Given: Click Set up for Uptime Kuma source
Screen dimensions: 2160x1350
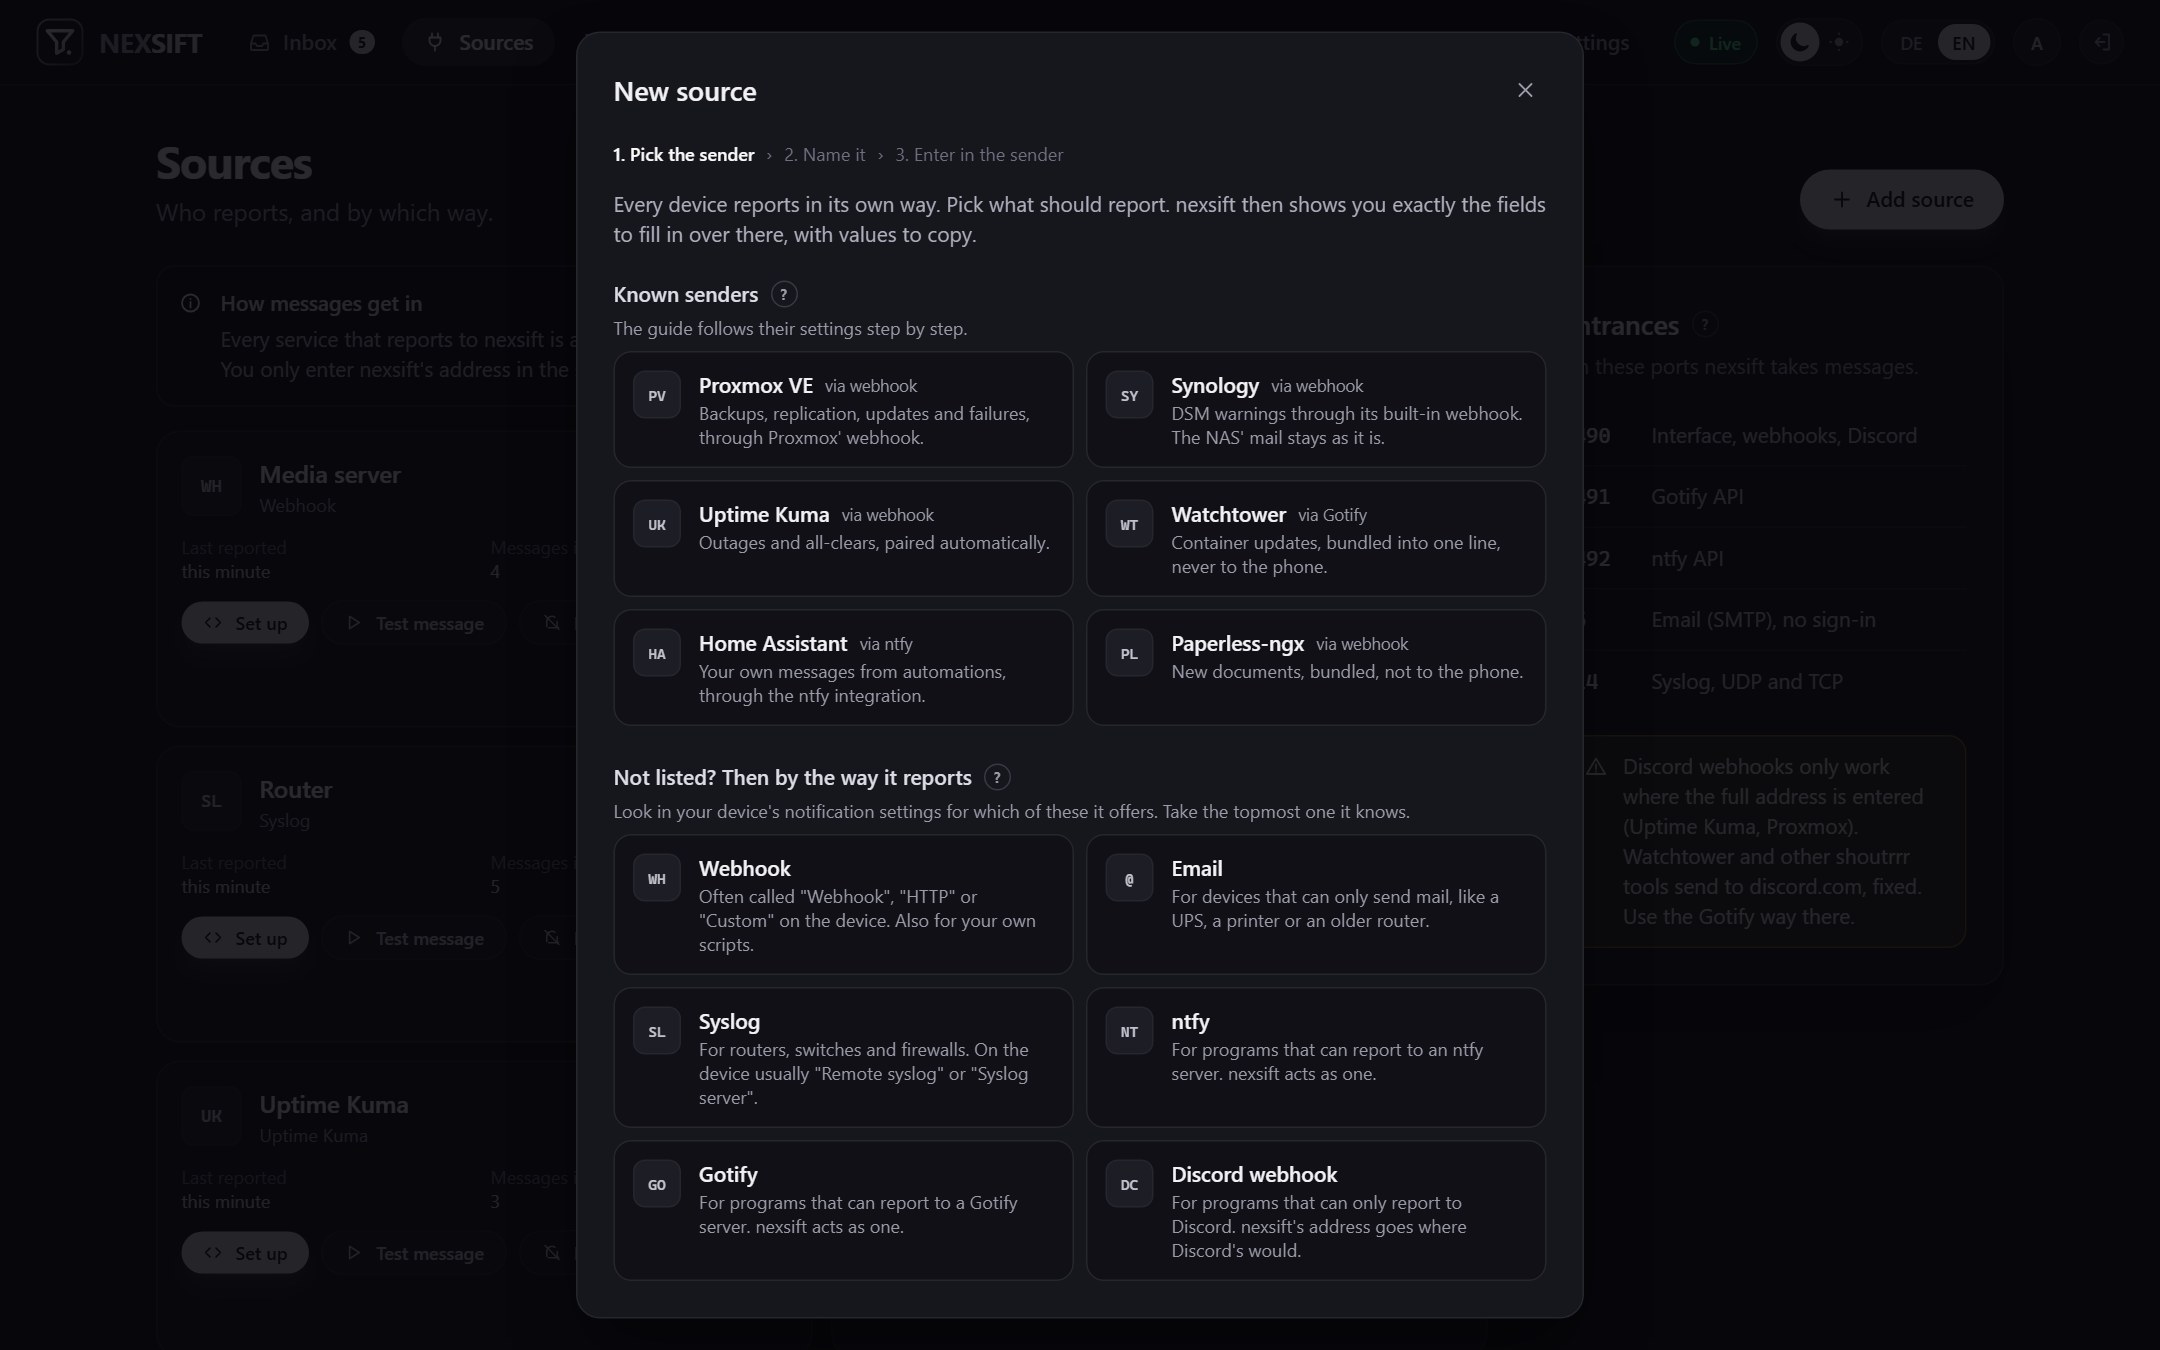Looking at the screenshot, I should 245,1253.
